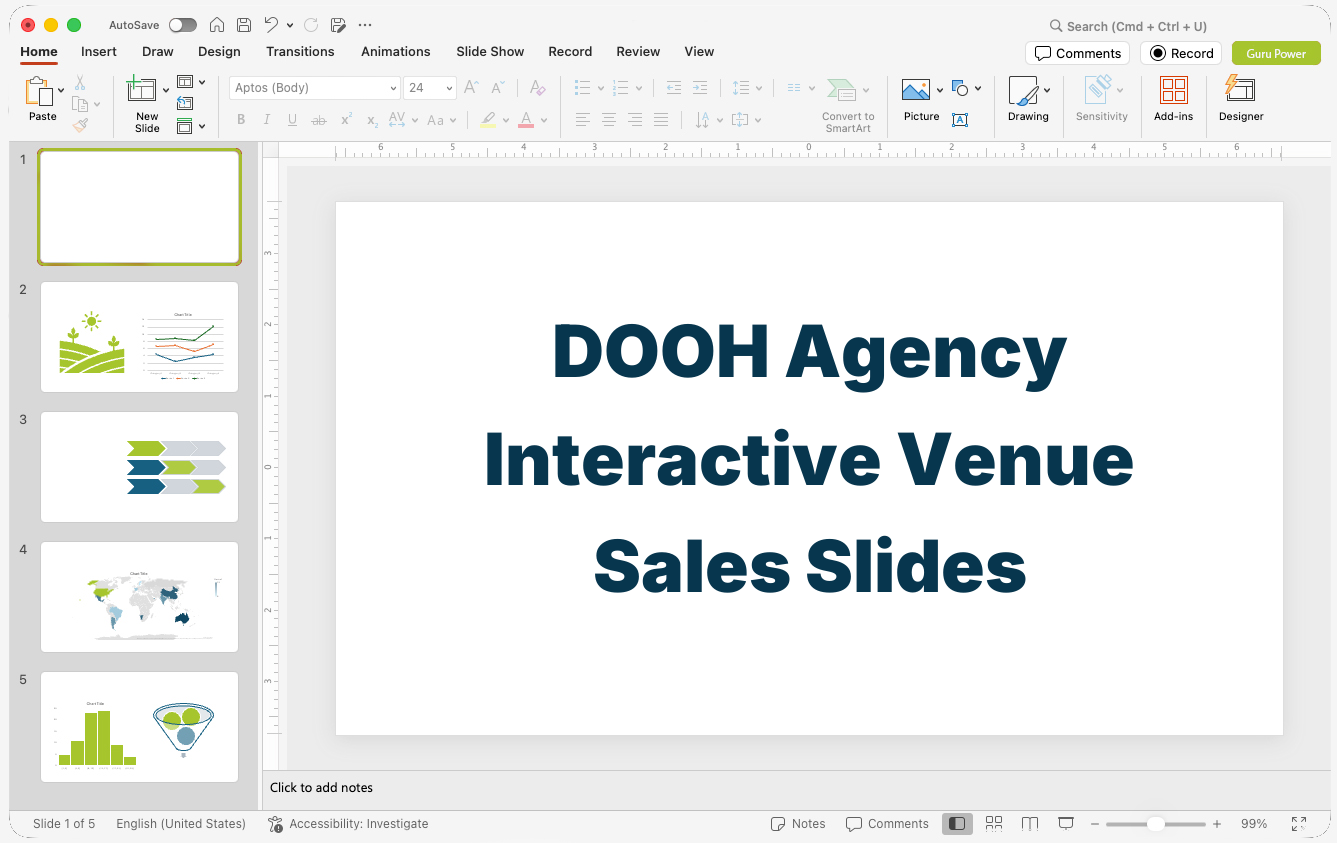
Task: Switch to Slide Sorter view
Action: (994, 823)
